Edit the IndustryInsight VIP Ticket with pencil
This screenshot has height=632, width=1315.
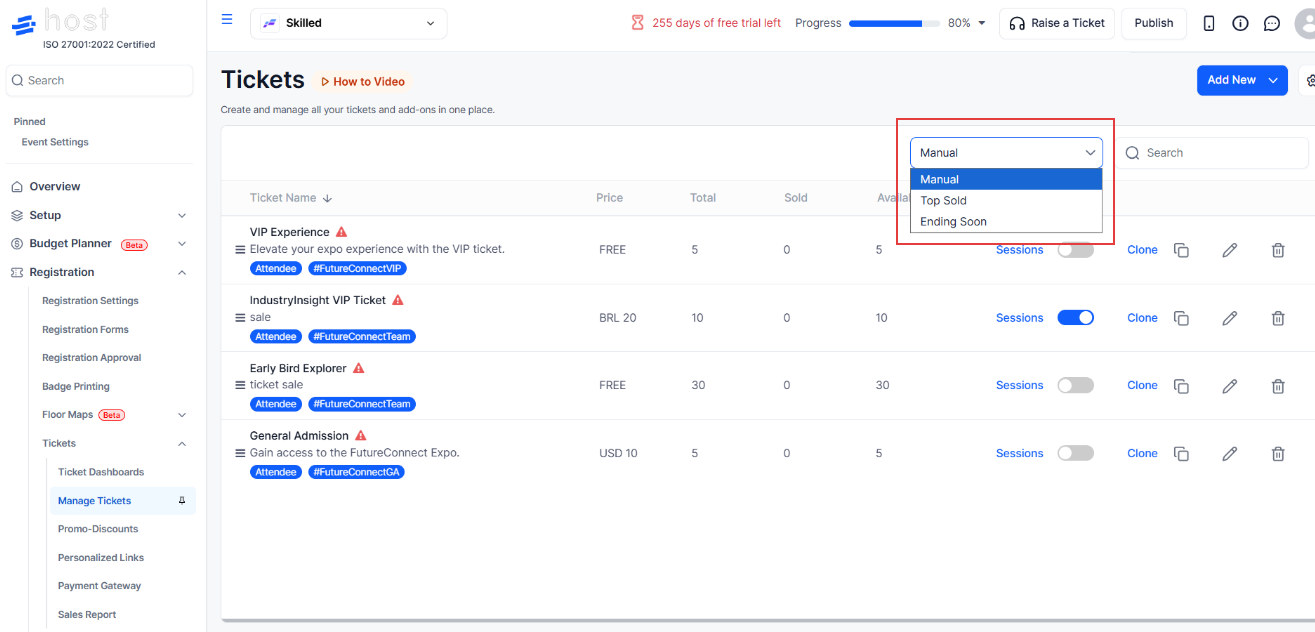[x=1230, y=318]
